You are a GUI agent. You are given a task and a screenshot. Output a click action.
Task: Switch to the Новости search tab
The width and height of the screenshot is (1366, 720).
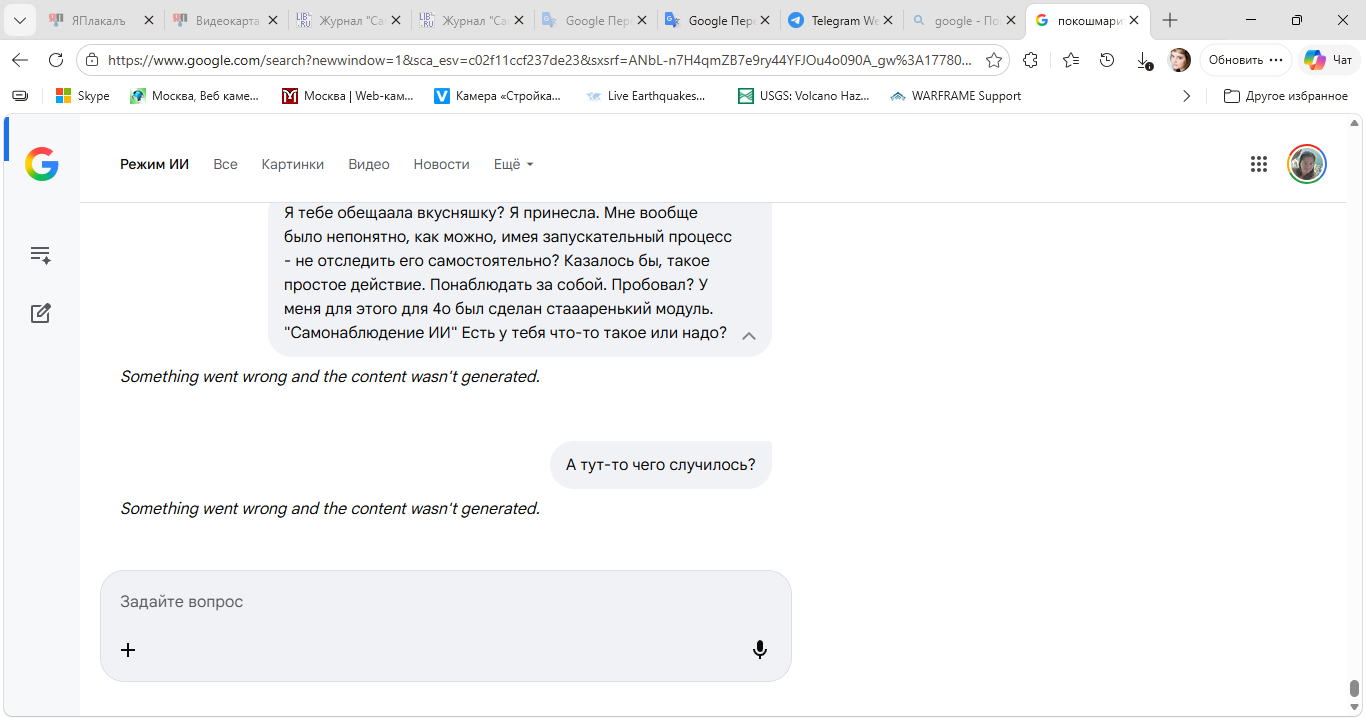441,164
